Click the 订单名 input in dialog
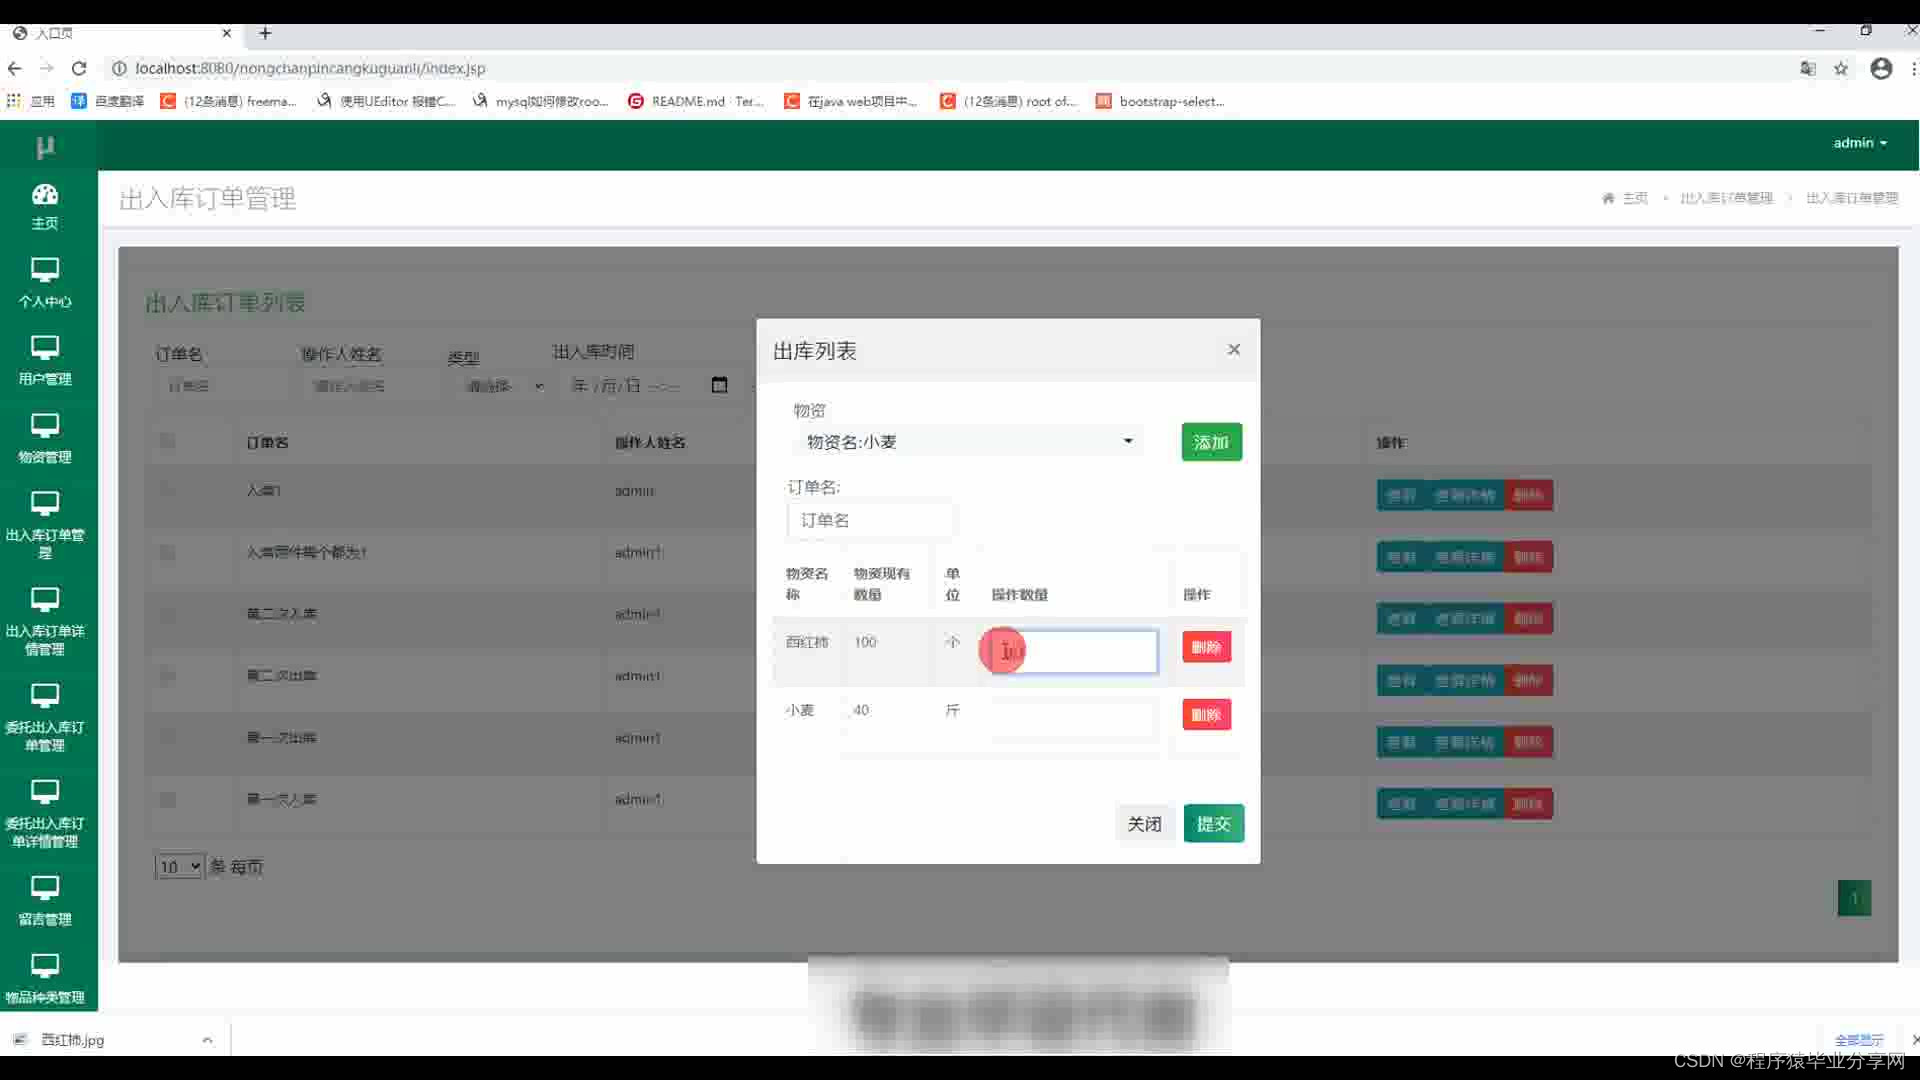This screenshot has width=1920, height=1080. click(870, 520)
